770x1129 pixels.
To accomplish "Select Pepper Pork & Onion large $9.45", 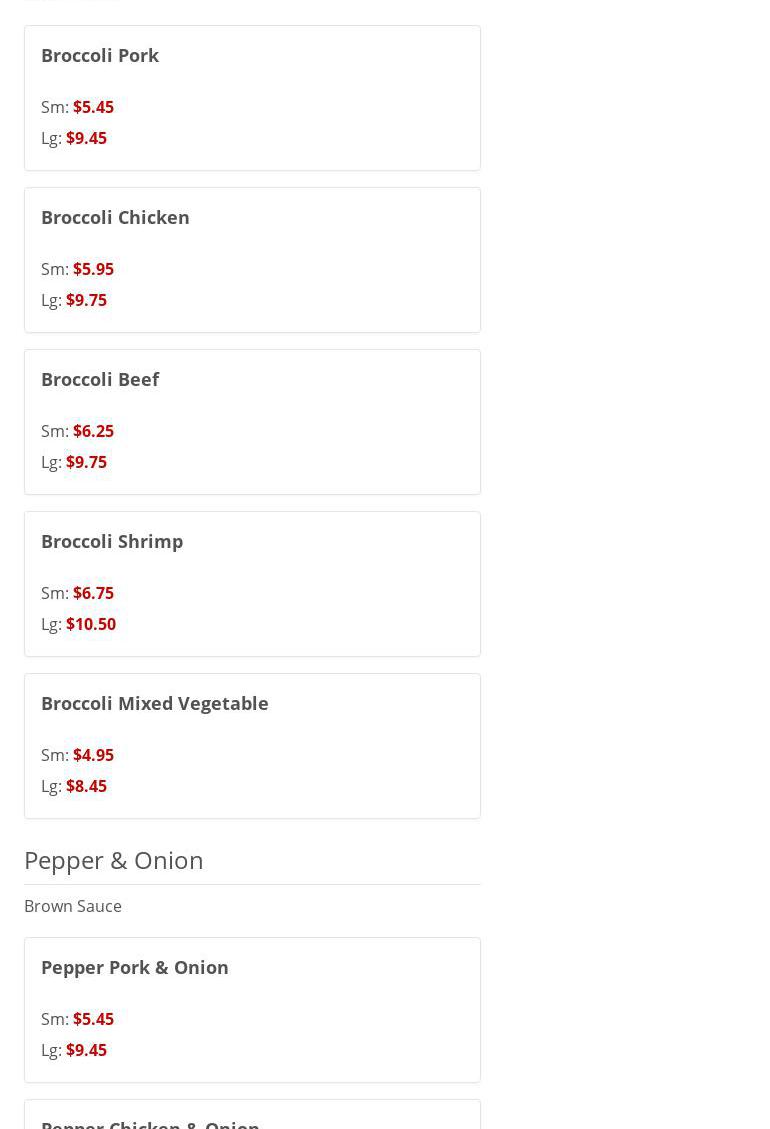I will point(86,1050).
